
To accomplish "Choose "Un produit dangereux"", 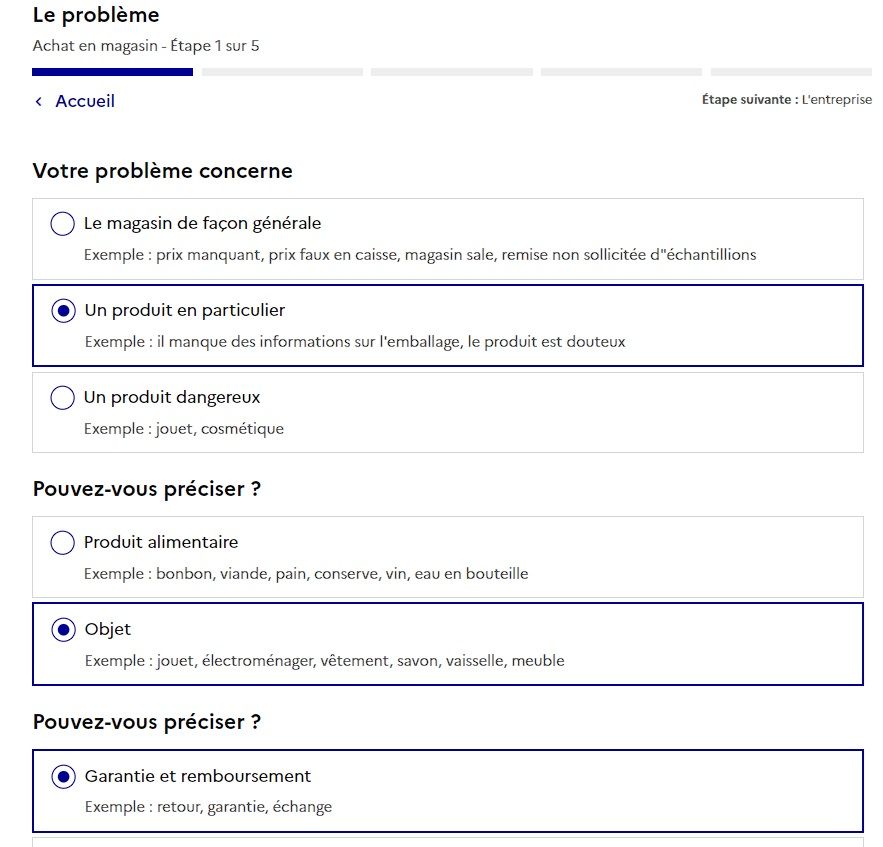I will point(62,398).
